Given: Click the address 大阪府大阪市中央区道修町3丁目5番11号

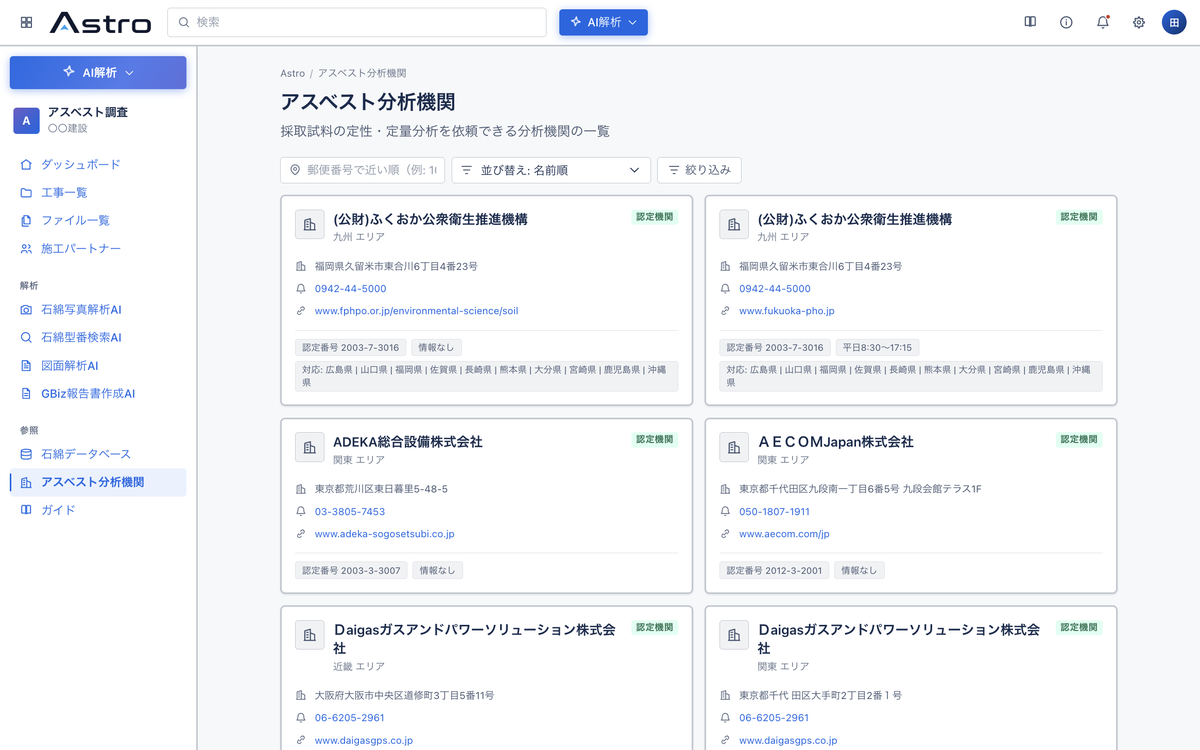Looking at the screenshot, I should [404, 695].
